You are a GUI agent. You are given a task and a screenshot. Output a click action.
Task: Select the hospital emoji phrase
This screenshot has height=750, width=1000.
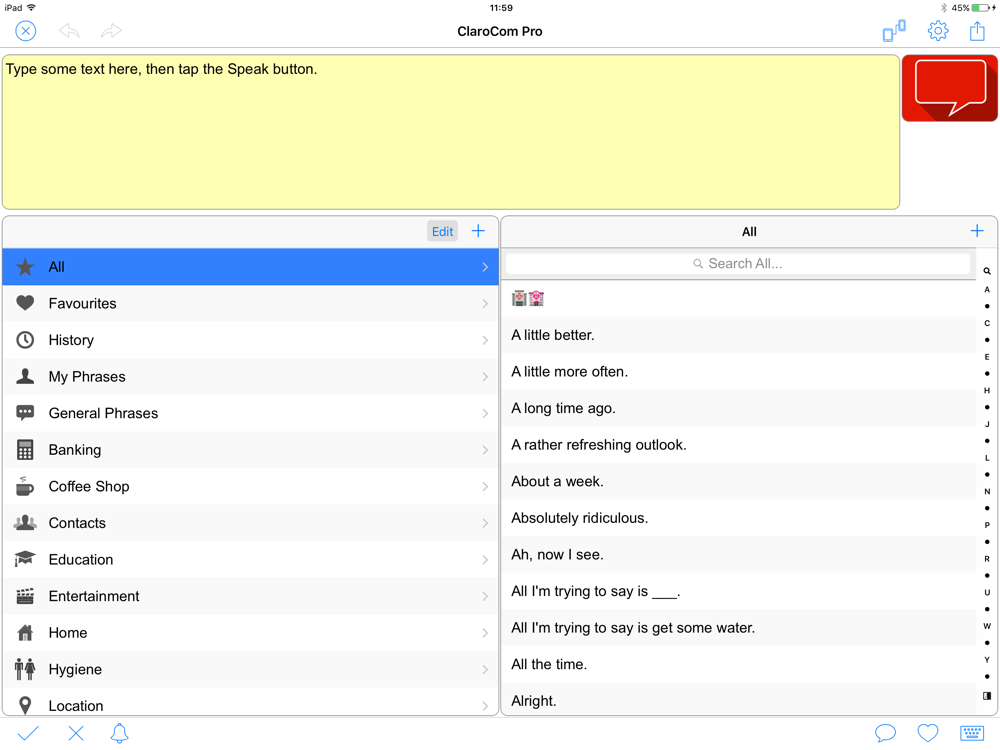[x=741, y=298]
